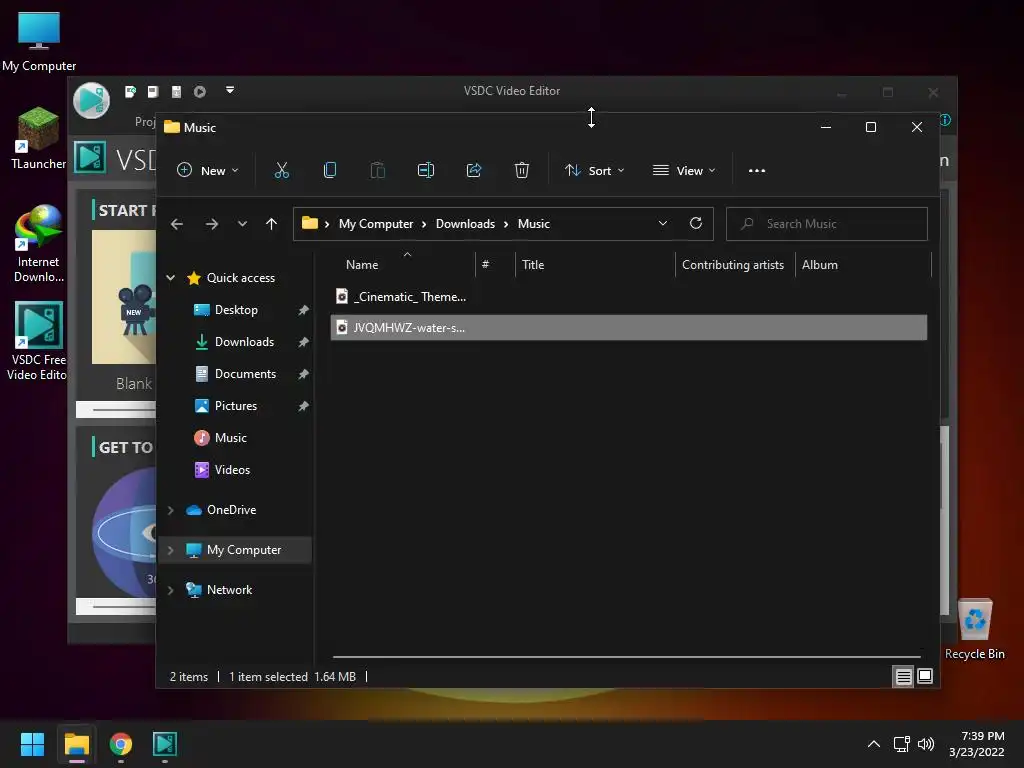Click the VSDC round logo button
This screenshot has width=1024, height=768.
click(91, 101)
